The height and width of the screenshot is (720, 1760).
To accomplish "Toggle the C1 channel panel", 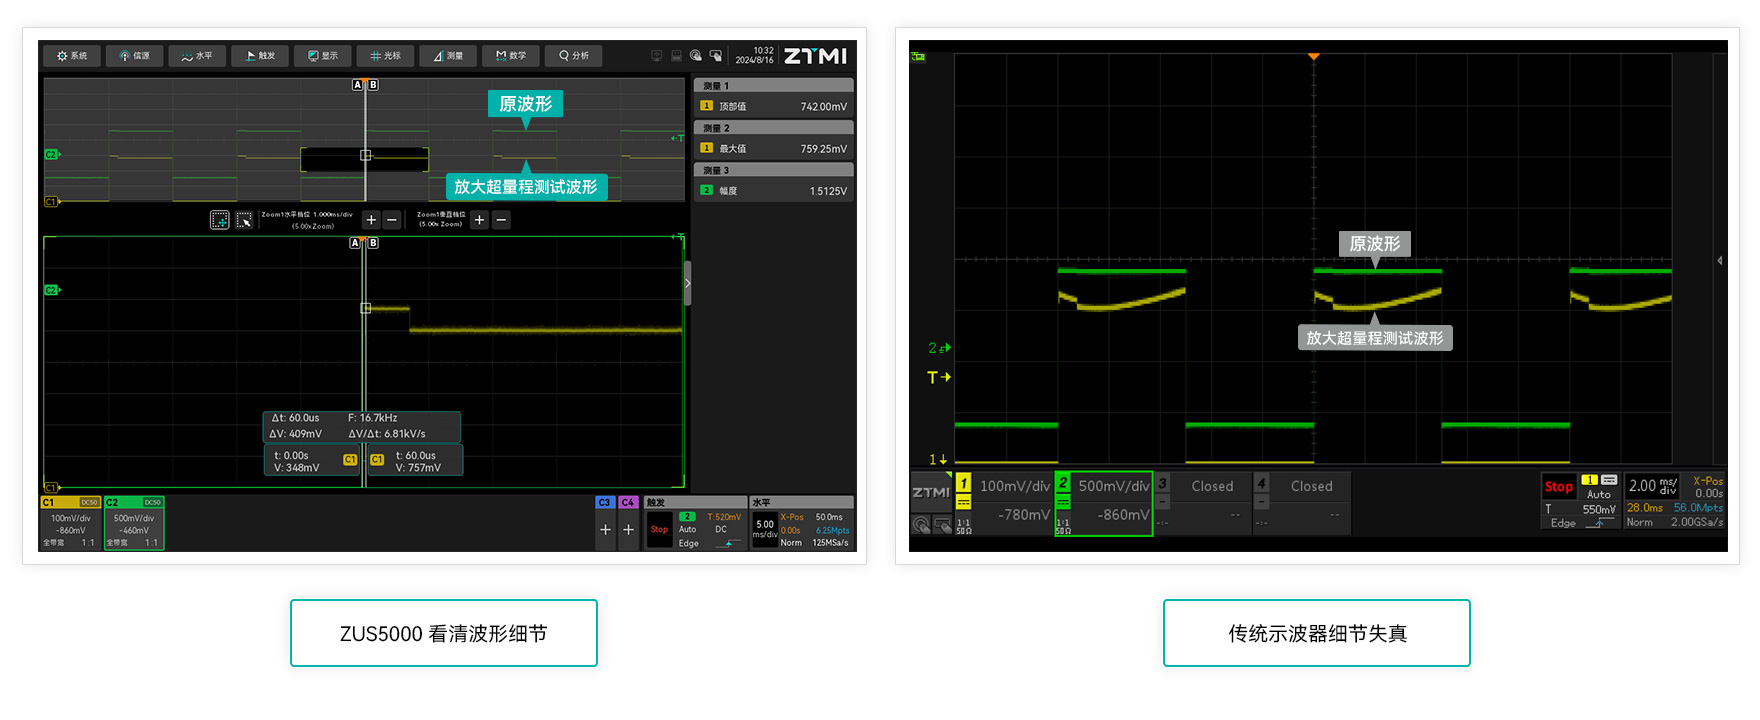I will tap(71, 523).
